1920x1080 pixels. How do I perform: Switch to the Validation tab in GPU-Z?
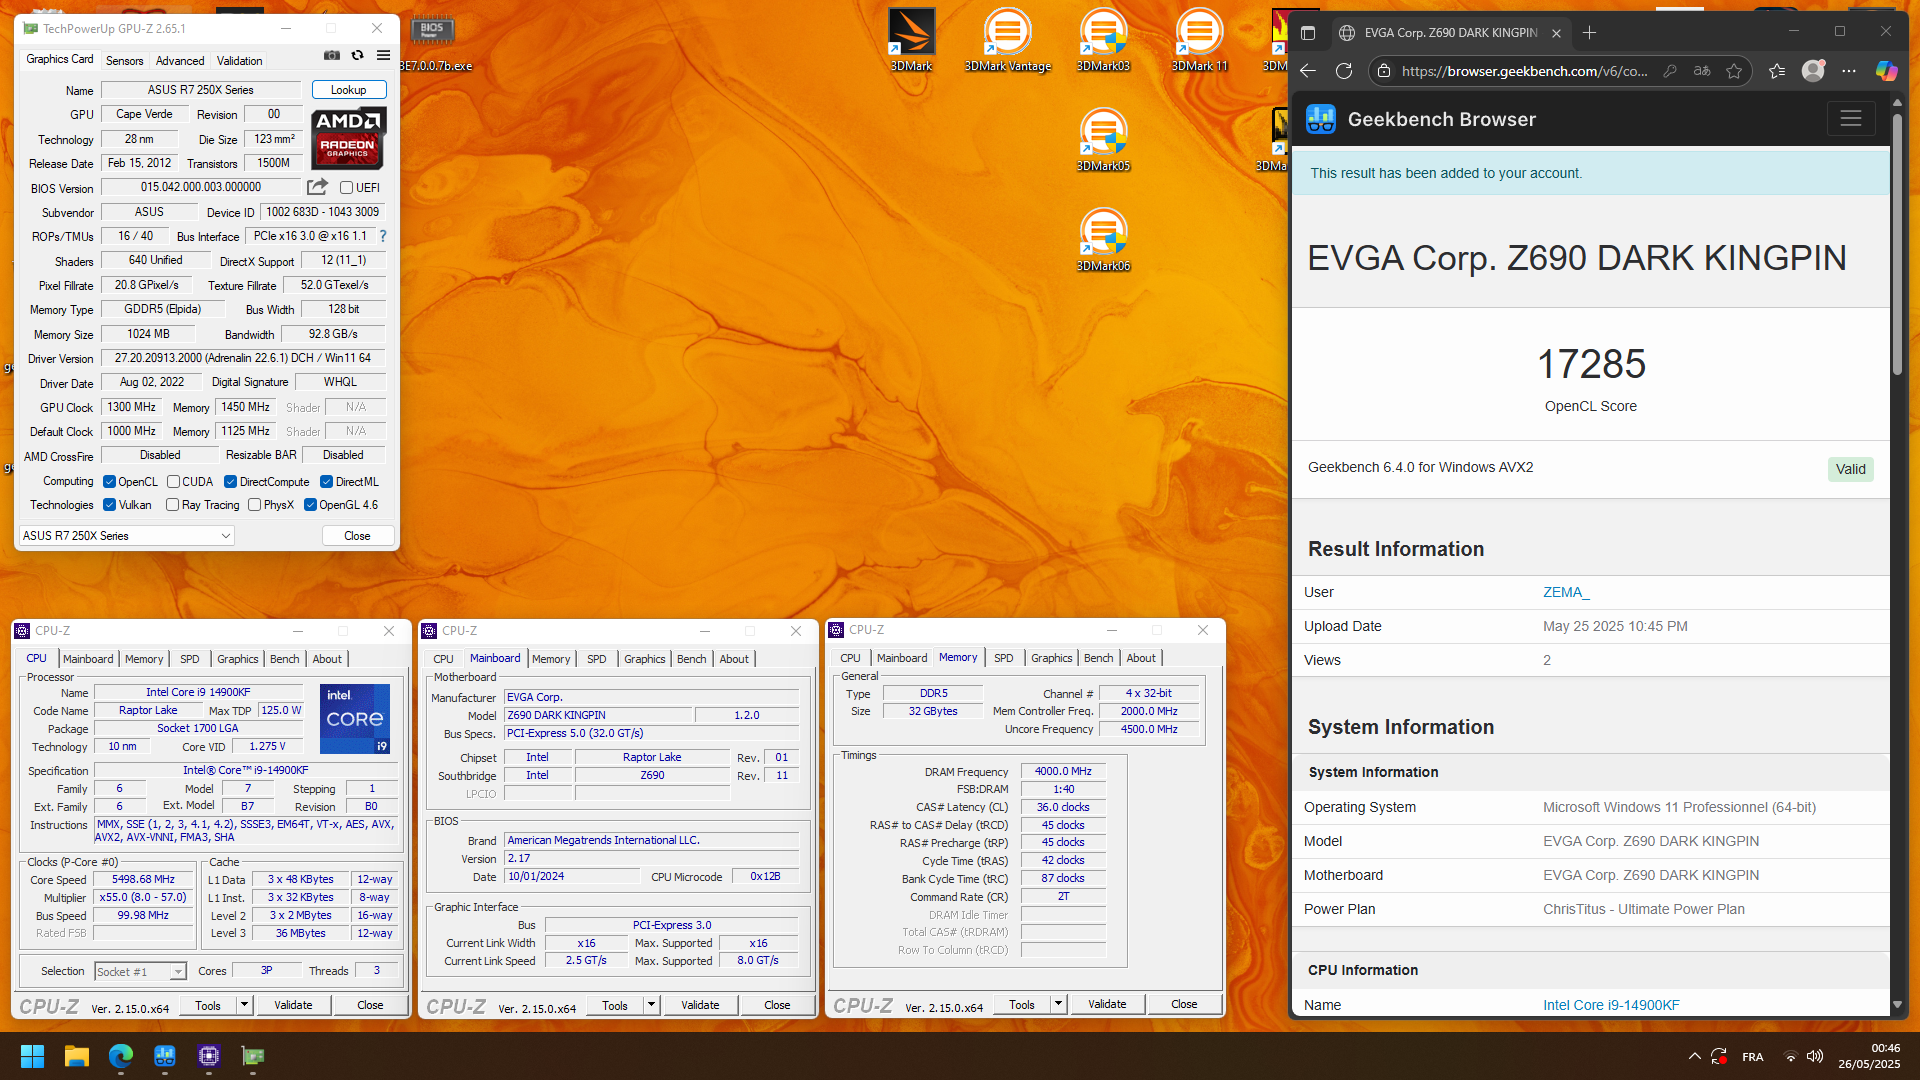tap(240, 61)
